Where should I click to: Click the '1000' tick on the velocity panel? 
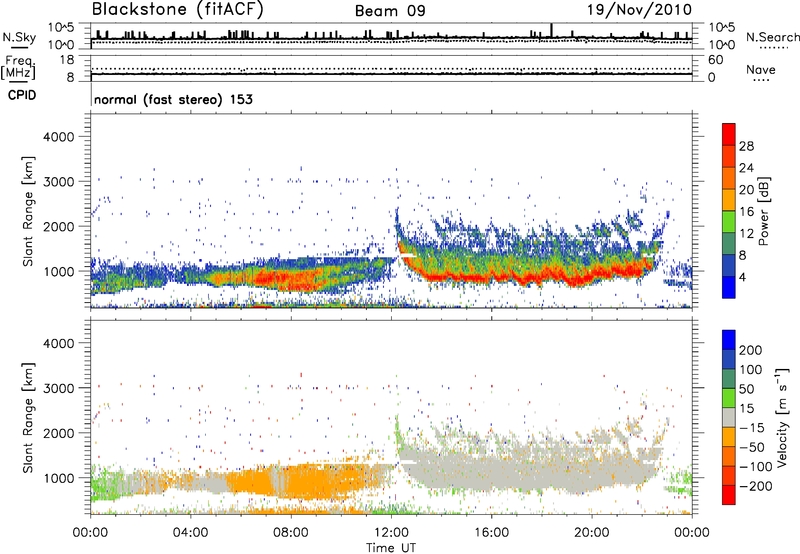(58, 478)
